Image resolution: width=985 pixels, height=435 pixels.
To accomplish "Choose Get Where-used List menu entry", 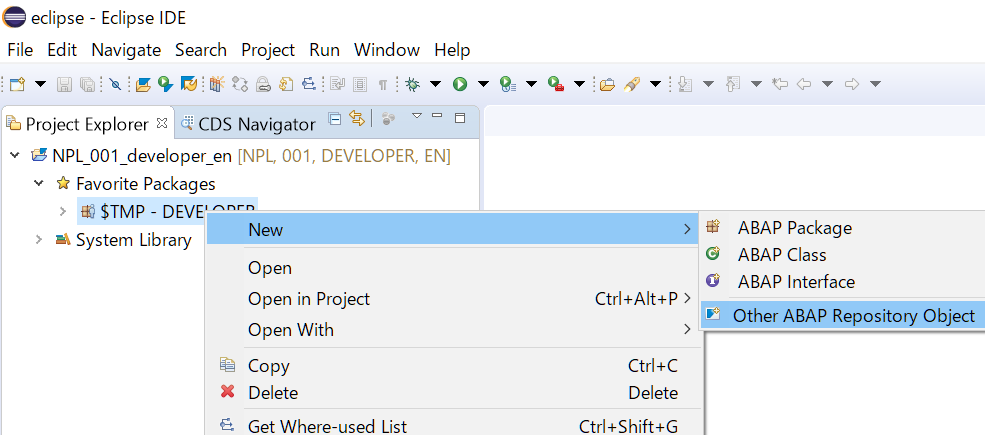I will (452, 426).
